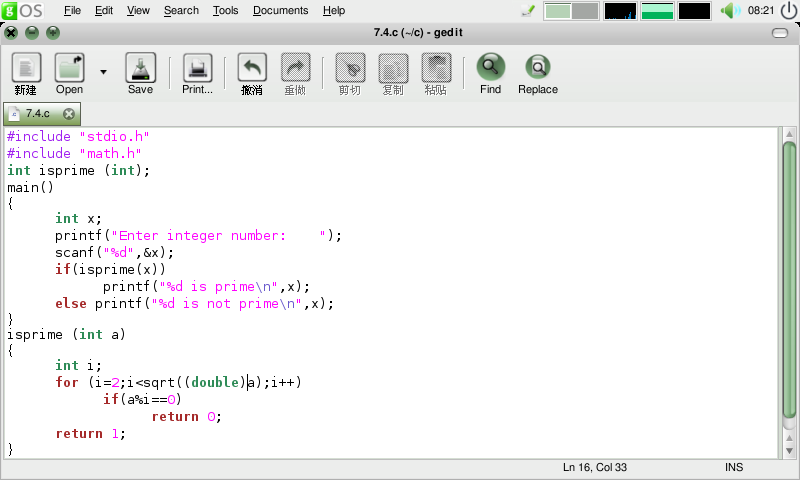Screen dimensions: 800x480
Task: Click the New document (新建) icon
Action: click(26, 68)
